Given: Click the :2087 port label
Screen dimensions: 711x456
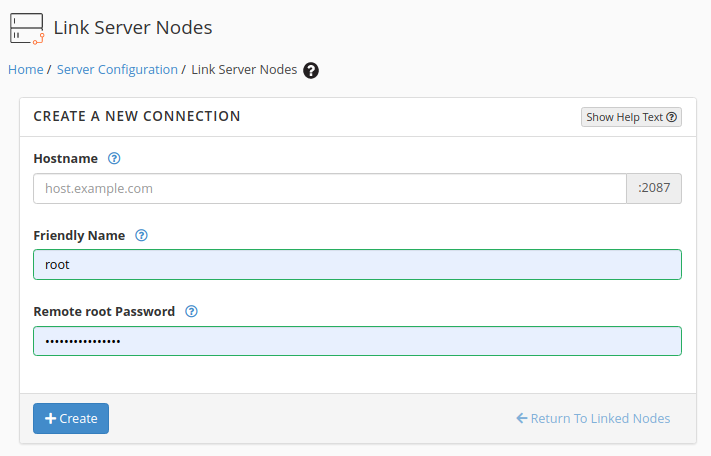Looking at the screenshot, I should pos(654,188).
